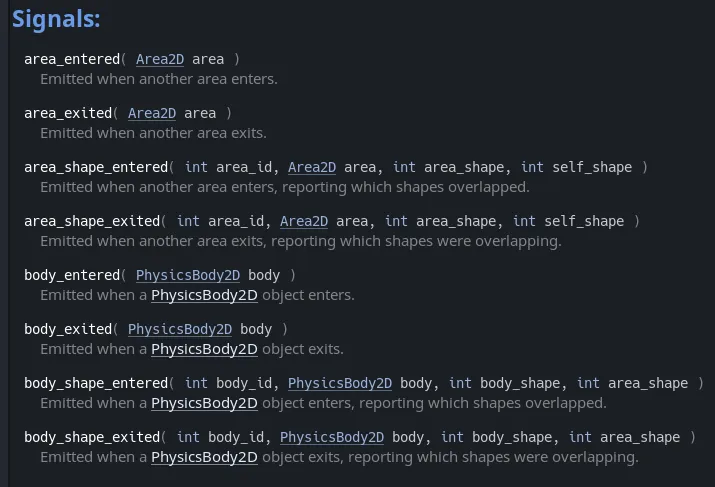Click Area2D link in area_exited signal
715x487 pixels.
tap(151, 113)
